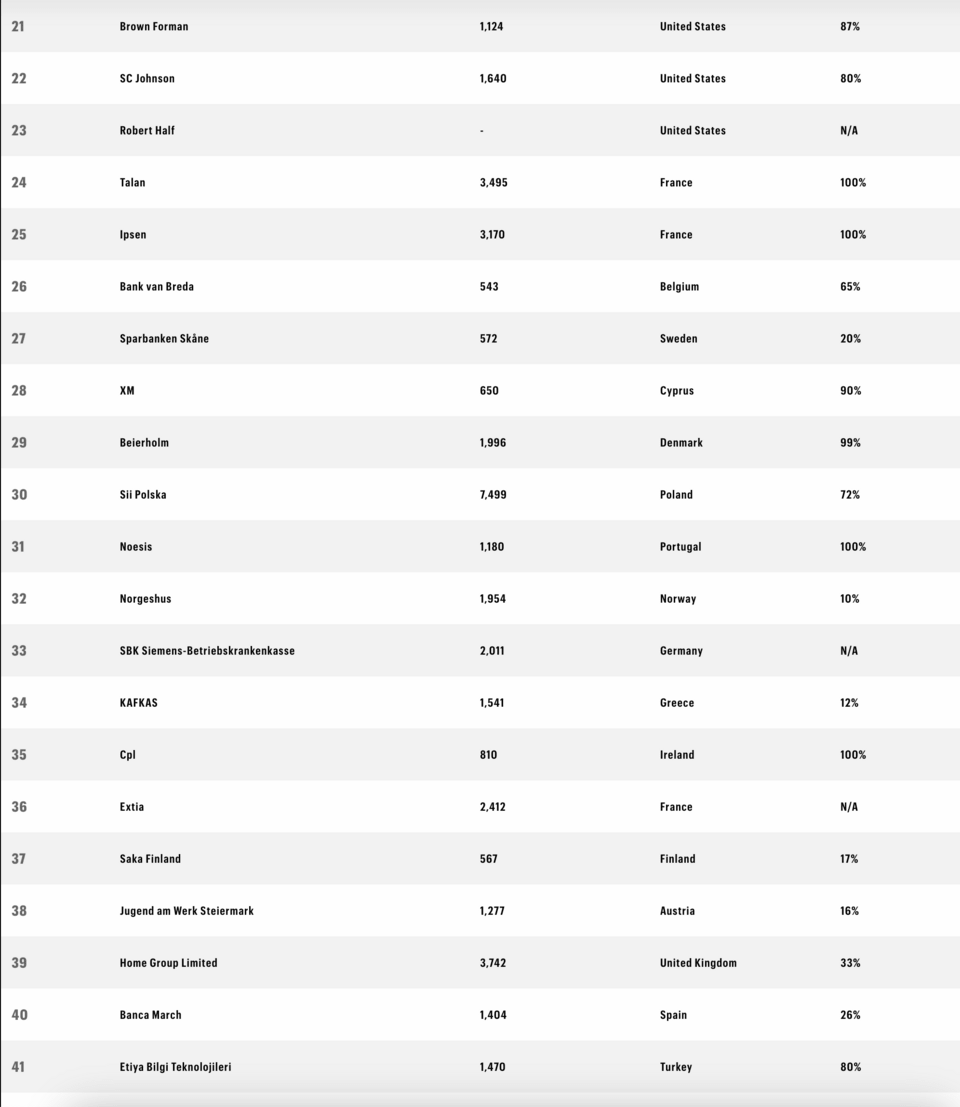Click the Noesis company name
Viewport: 960px width, 1107px height.
coord(136,546)
